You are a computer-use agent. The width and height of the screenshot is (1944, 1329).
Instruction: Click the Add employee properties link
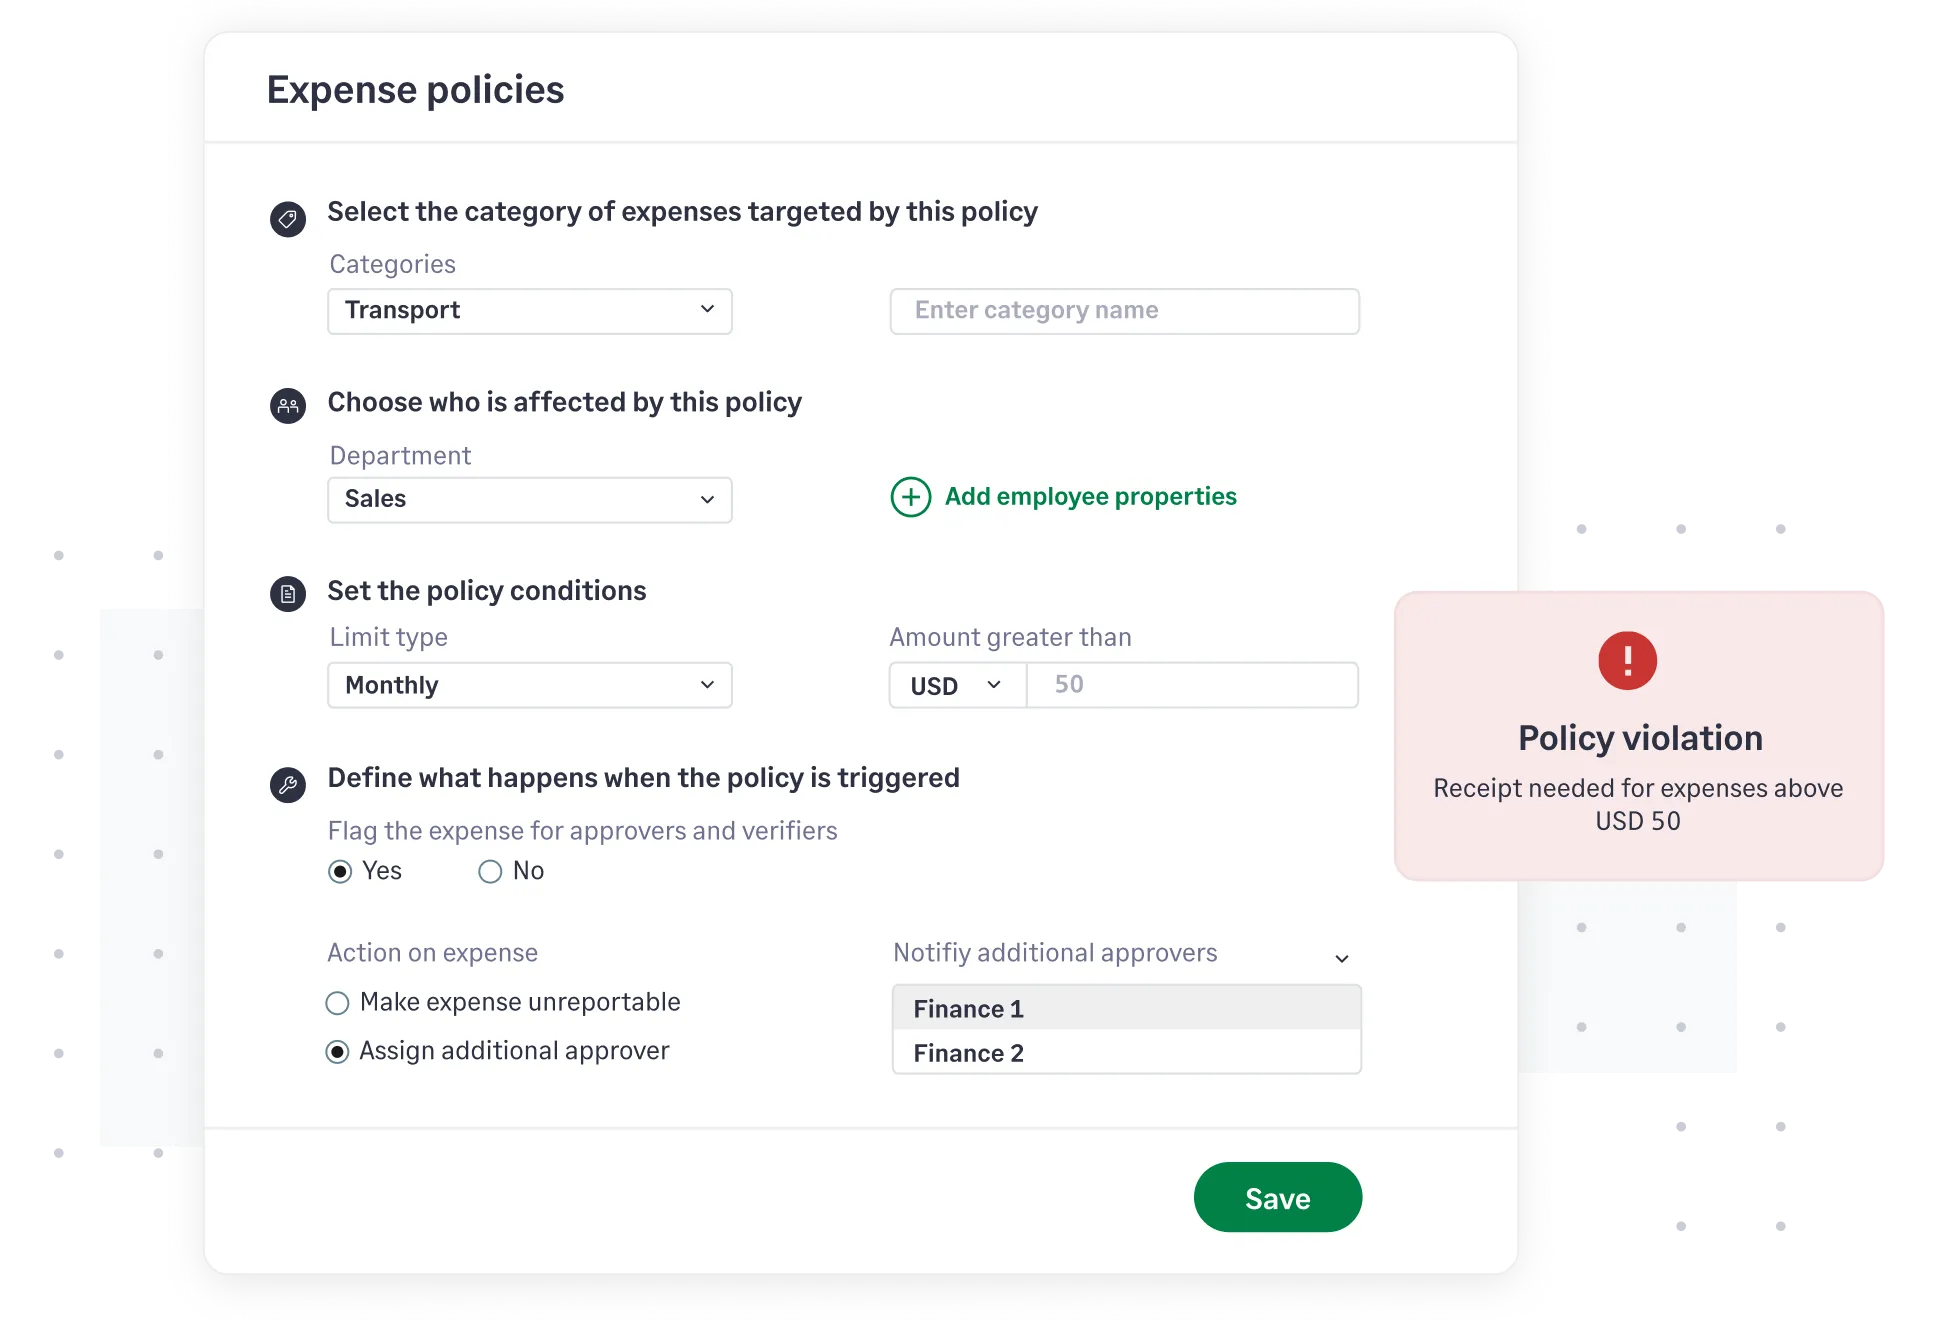coord(1090,496)
